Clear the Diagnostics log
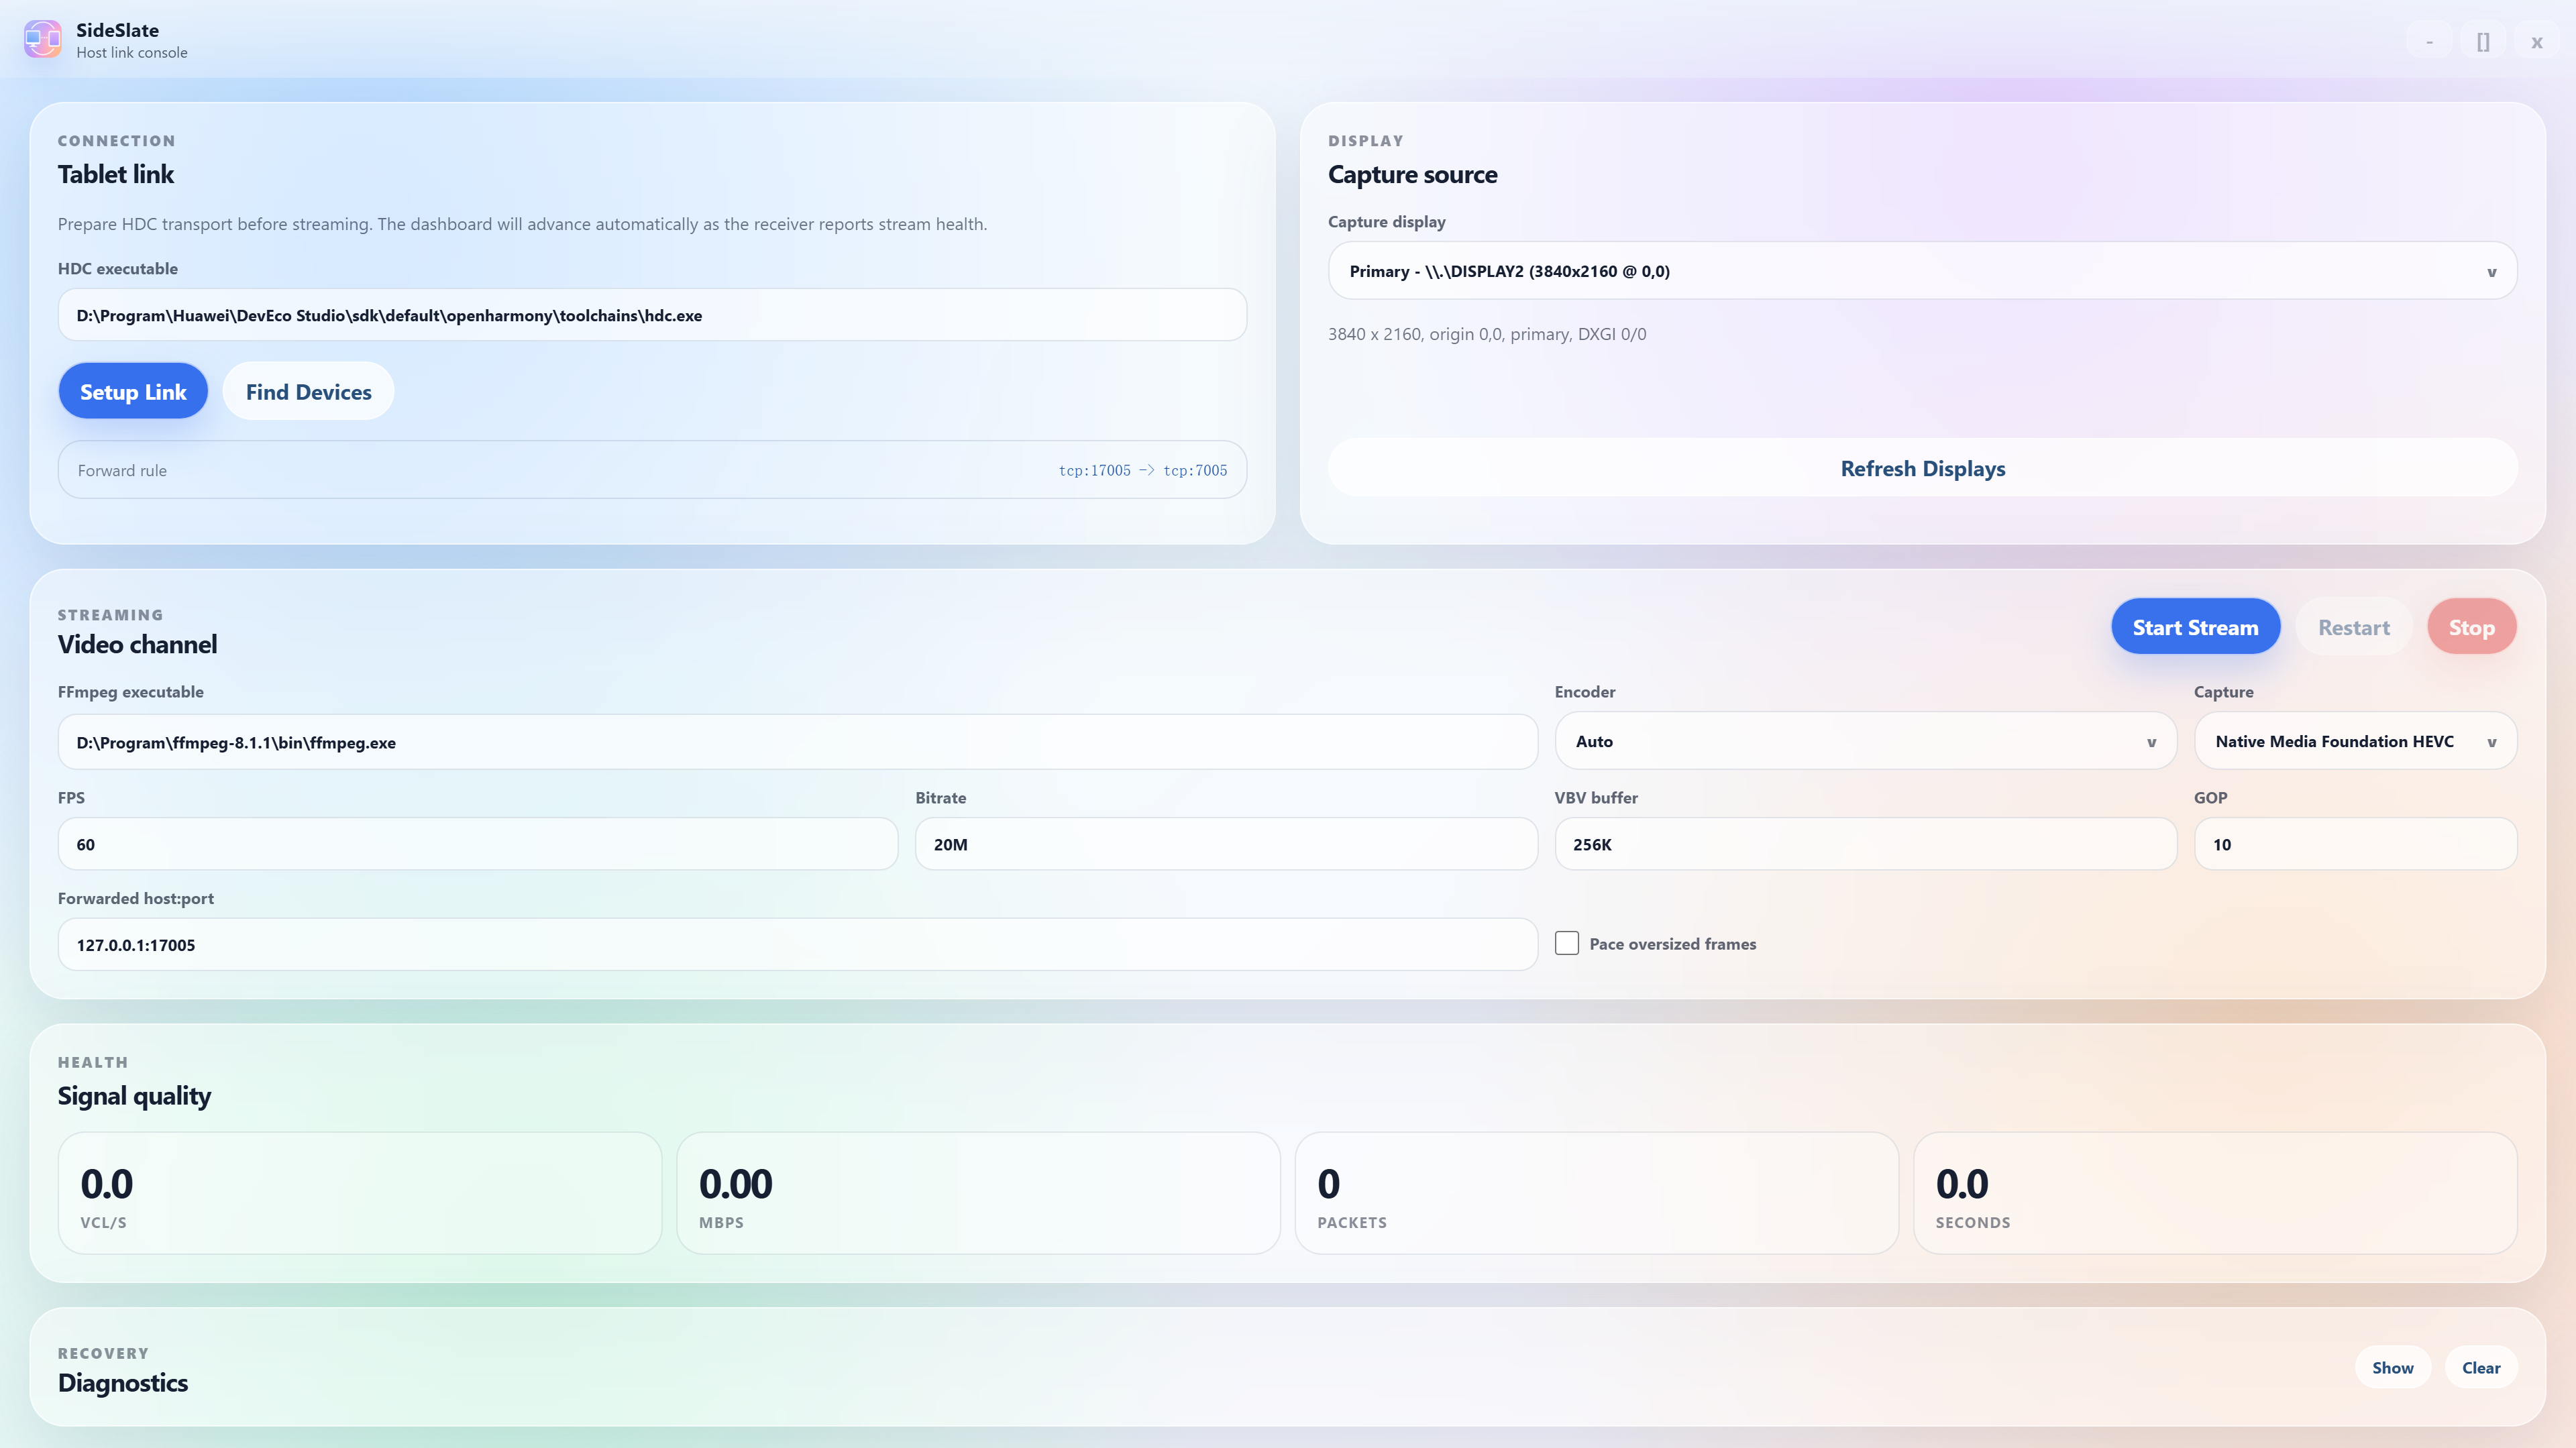Screen dimensions: 2576x1448 click(2481, 1367)
